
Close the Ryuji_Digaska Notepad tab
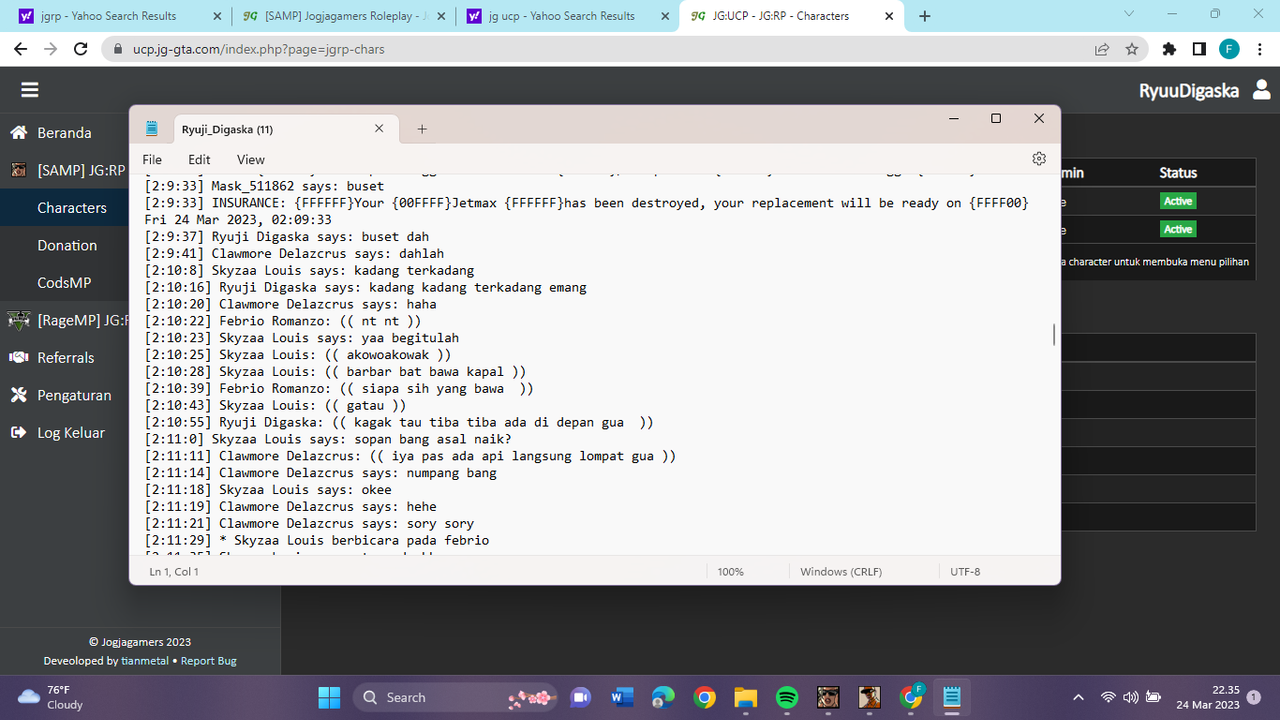379,129
